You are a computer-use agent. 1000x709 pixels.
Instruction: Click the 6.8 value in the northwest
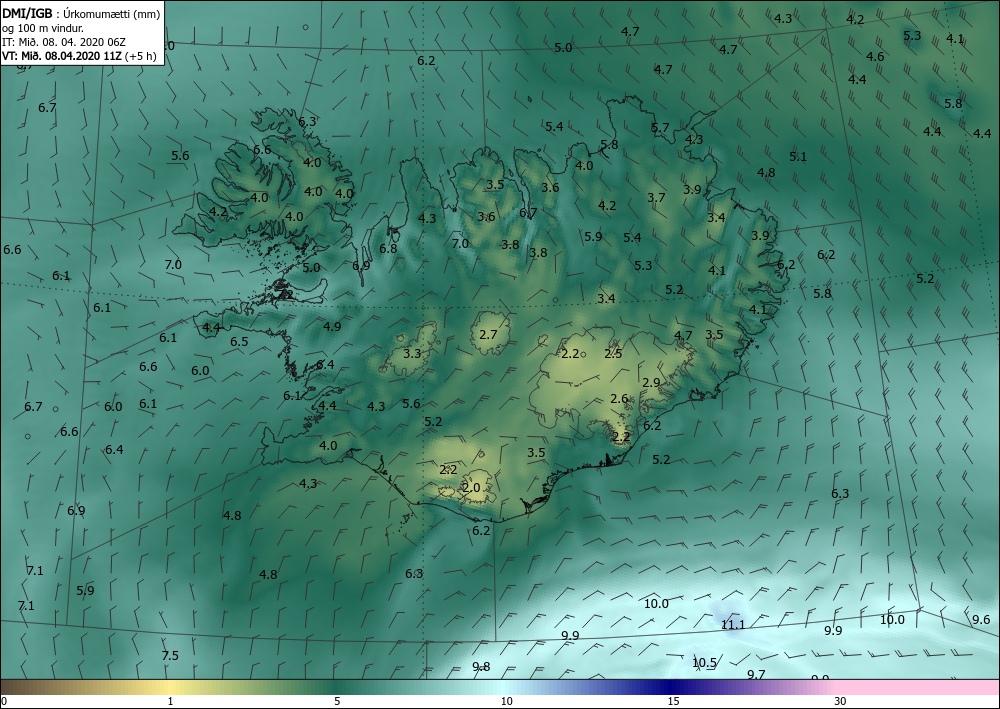388,249
